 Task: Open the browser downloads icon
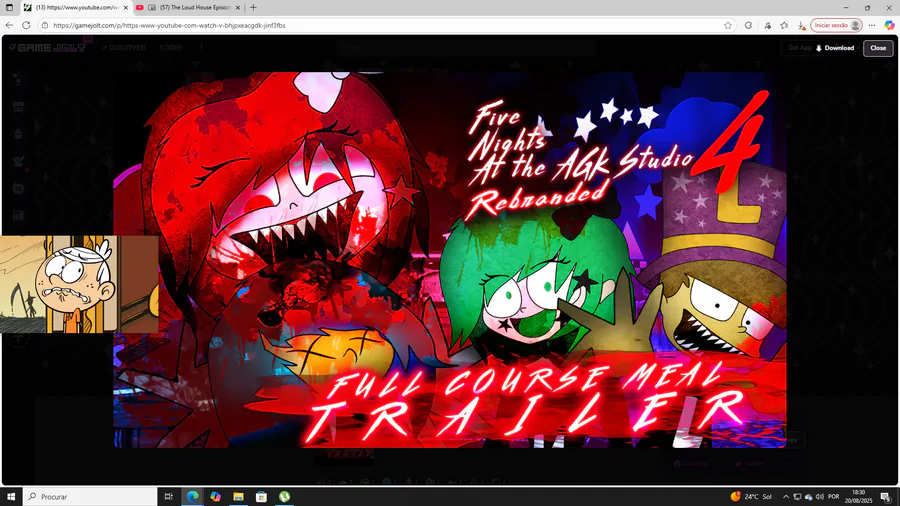(801, 25)
